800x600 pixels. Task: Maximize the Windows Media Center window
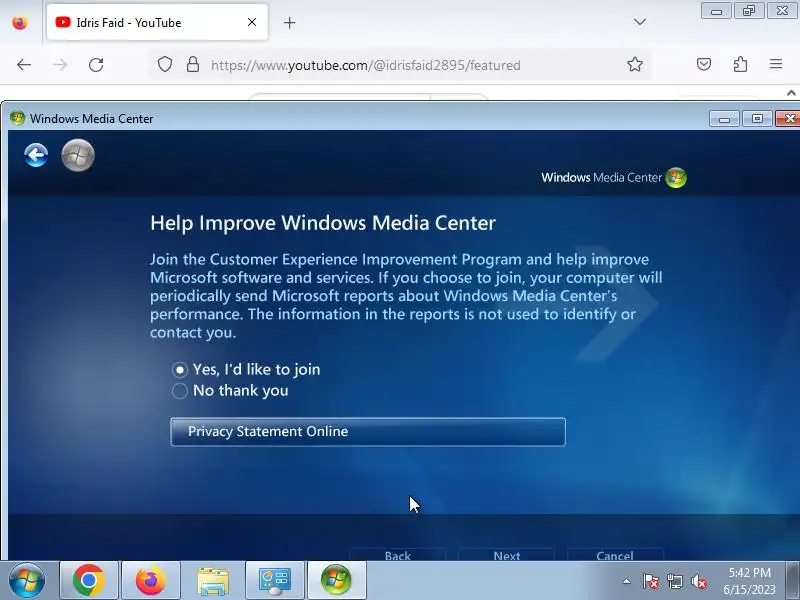757,119
